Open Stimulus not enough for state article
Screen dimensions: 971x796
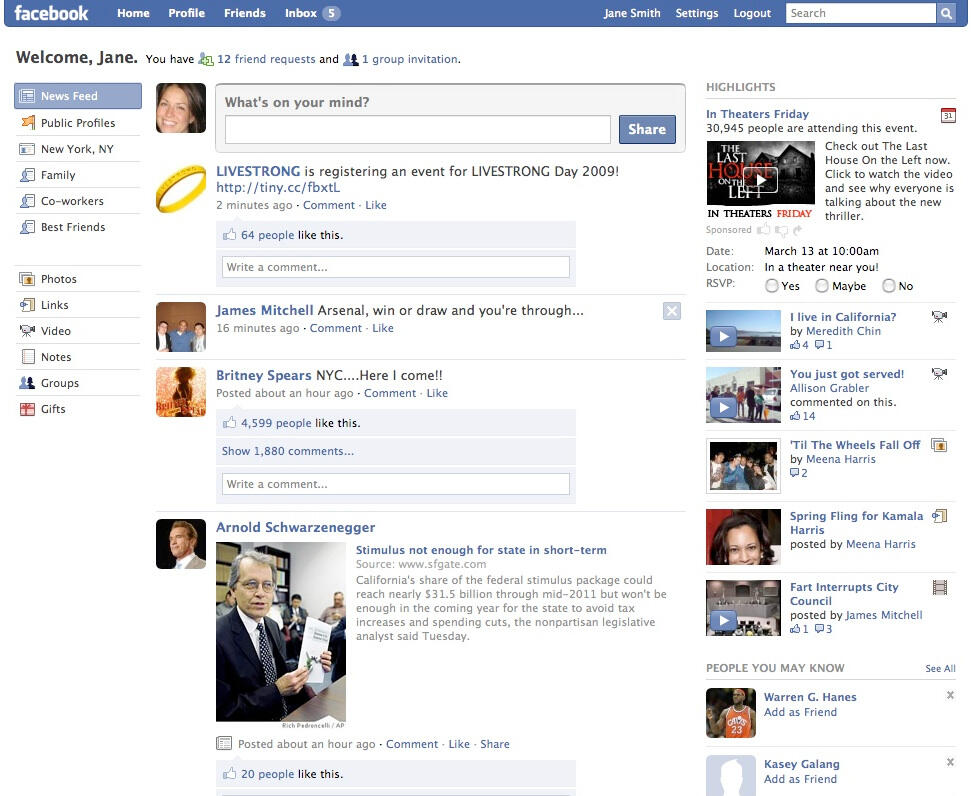[x=481, y=550]
